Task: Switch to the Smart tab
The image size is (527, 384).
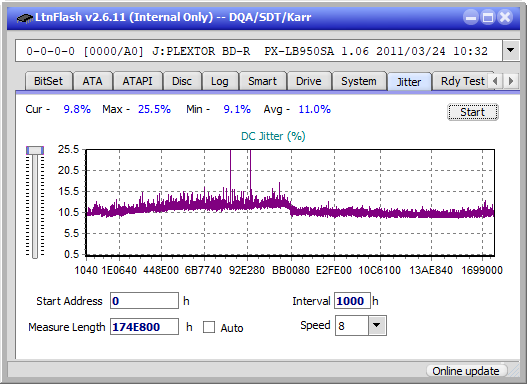Action: [262, 81]
